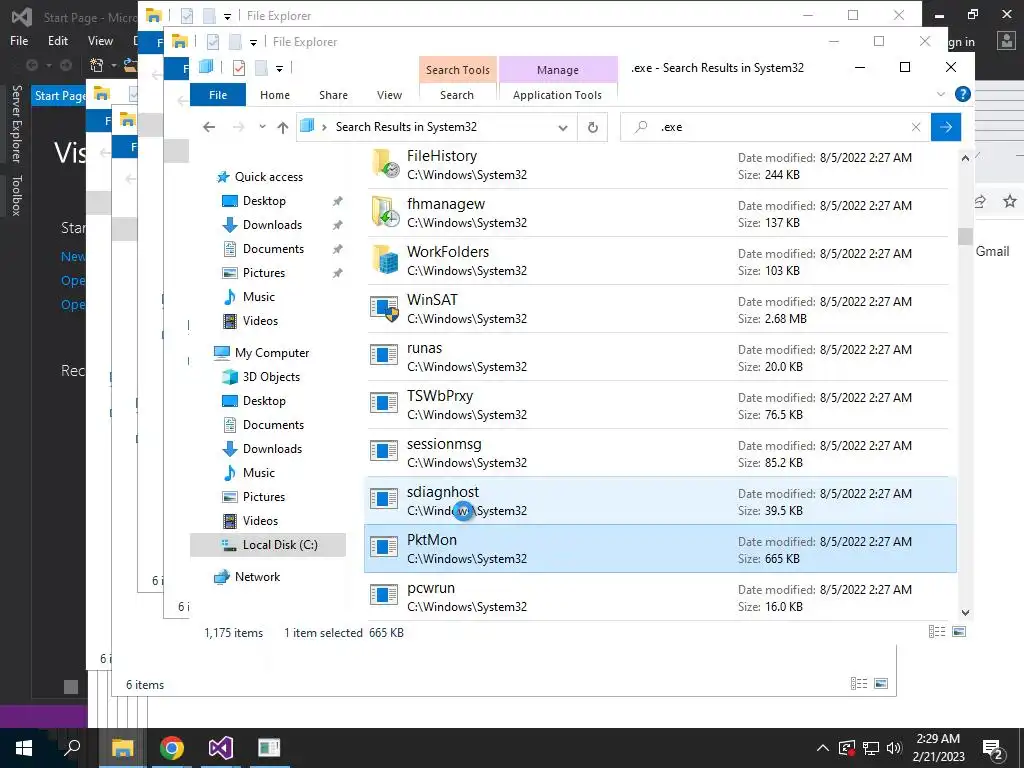Refresh the Search Results in System32
This screenshot has width=1024, height=768.
tap(592, 127)
